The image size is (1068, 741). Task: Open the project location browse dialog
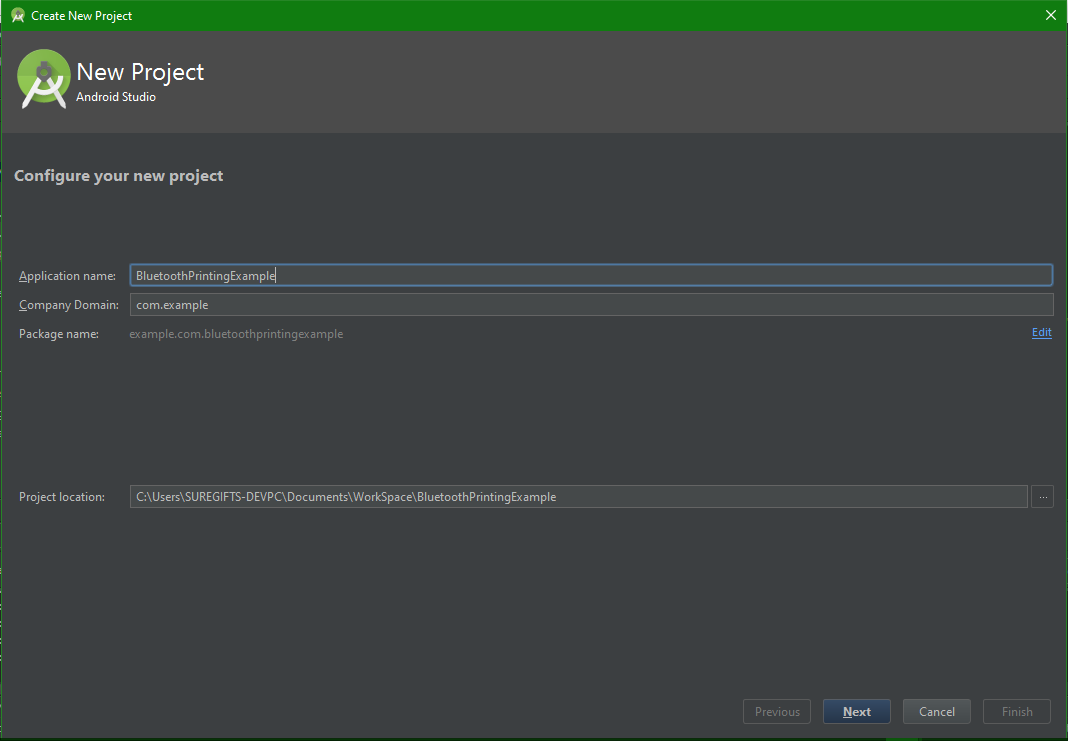pyautogui.click(x=1042, y=496)
